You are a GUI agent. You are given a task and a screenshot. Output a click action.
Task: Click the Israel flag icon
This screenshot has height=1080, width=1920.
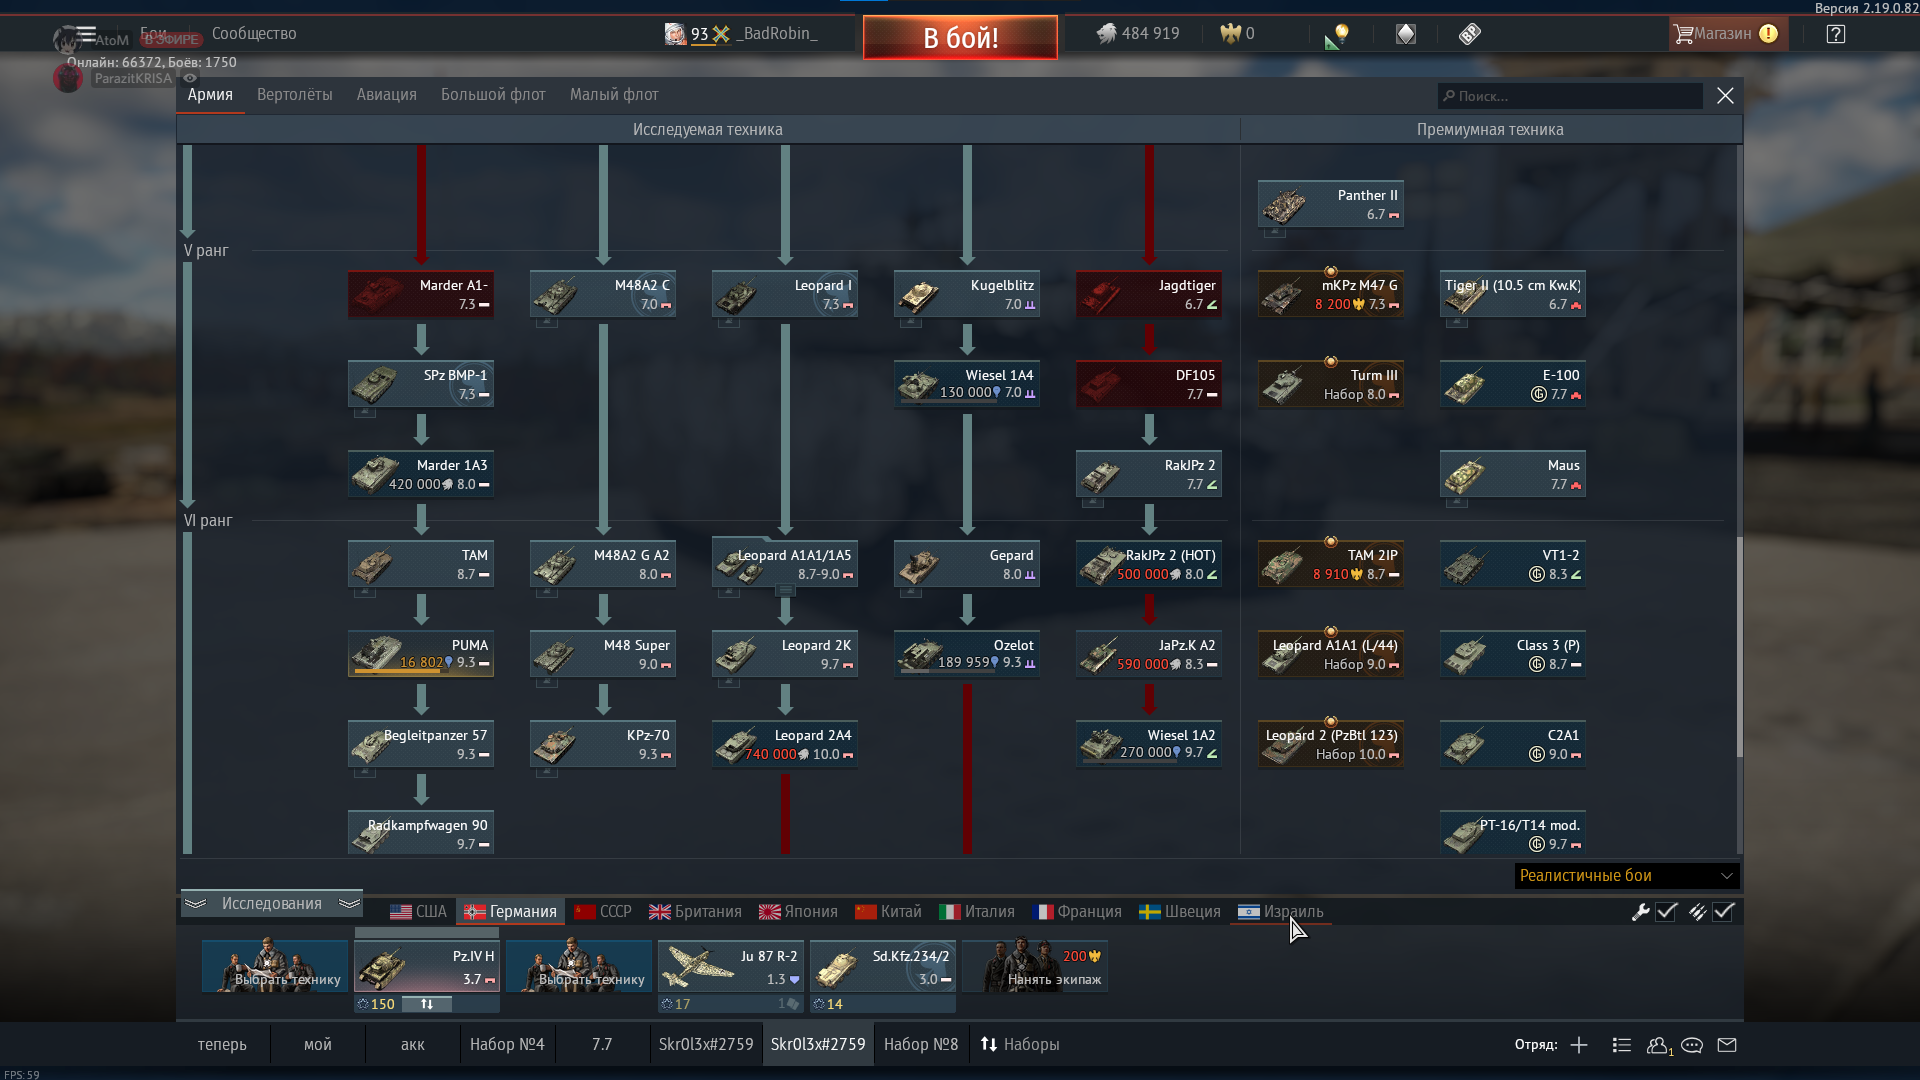coord(1248,911)
